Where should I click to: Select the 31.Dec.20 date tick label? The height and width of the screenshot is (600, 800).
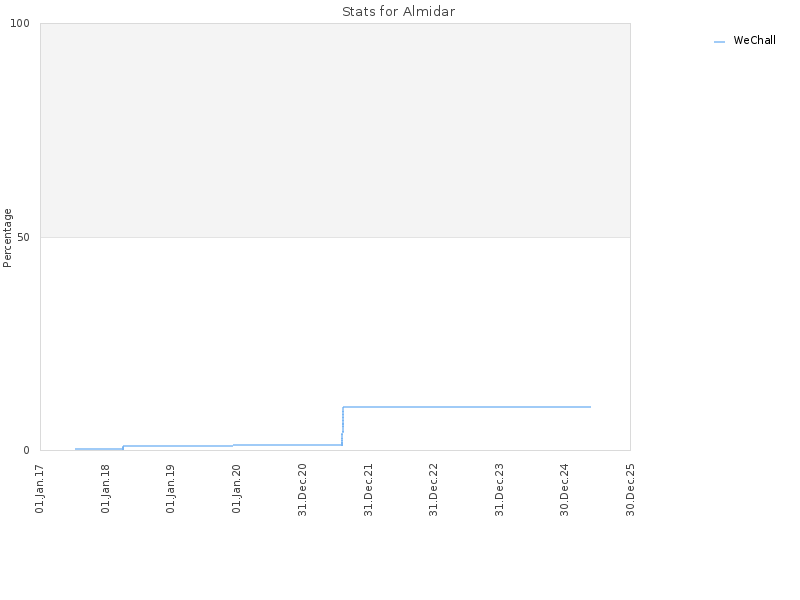(x=302, y=489)
